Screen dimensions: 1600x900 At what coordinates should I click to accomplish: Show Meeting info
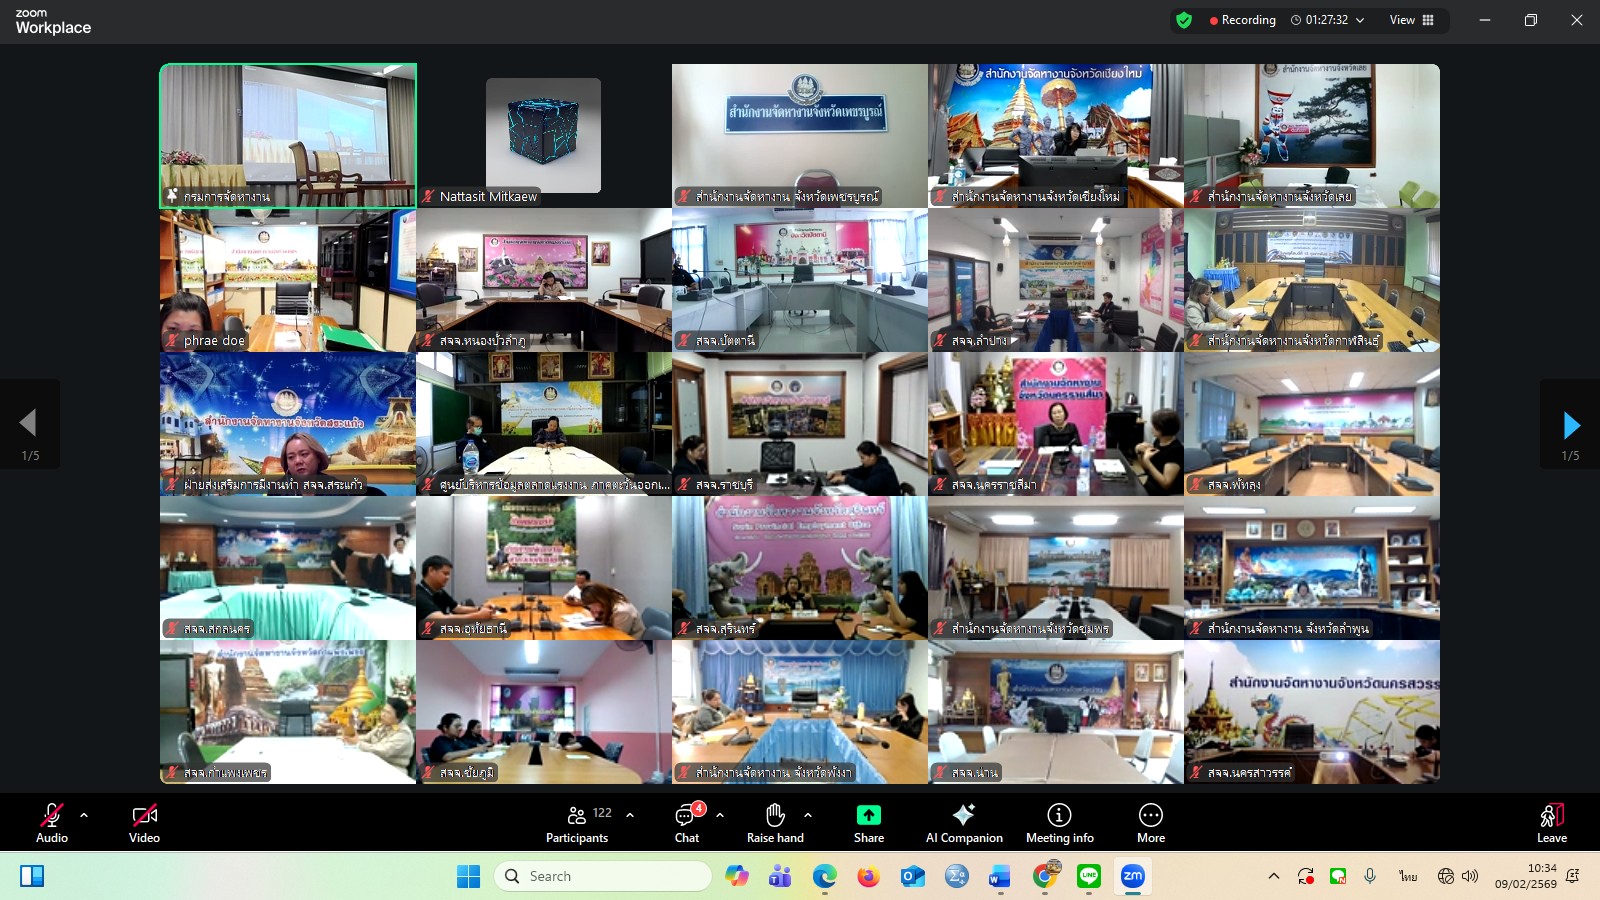click(x=1059, y=815)
